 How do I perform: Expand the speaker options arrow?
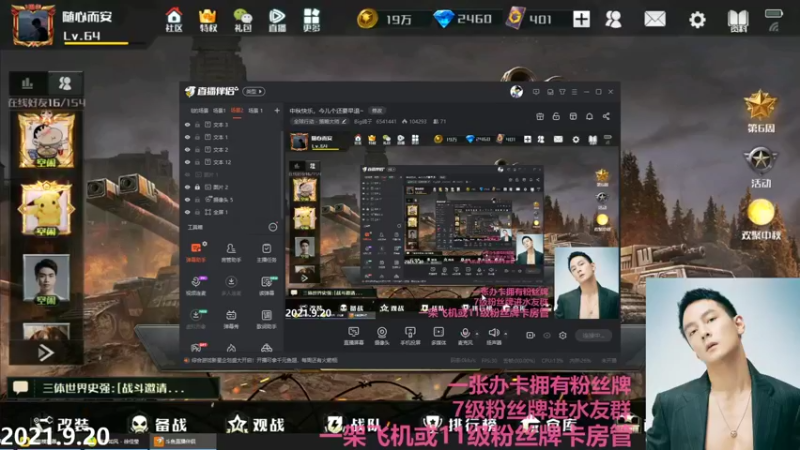(x=506, y=334)
